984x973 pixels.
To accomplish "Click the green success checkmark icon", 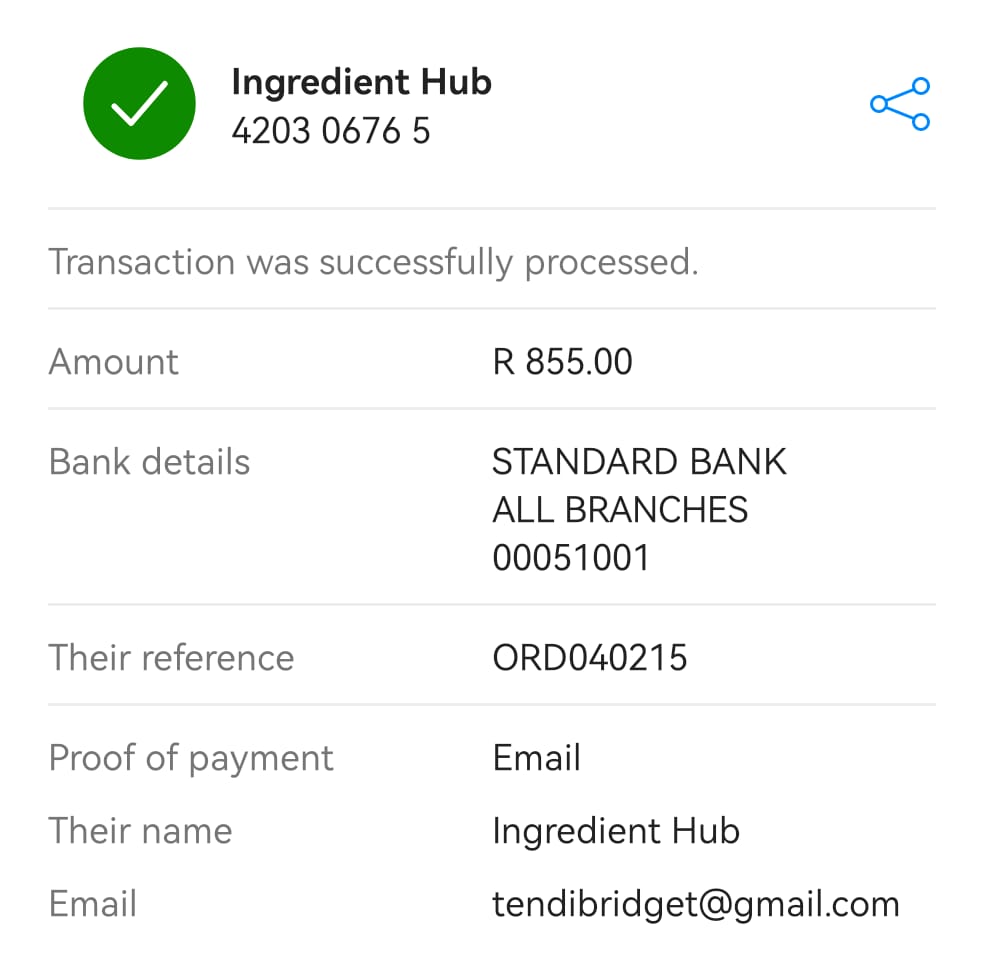I will pos(139,104).
